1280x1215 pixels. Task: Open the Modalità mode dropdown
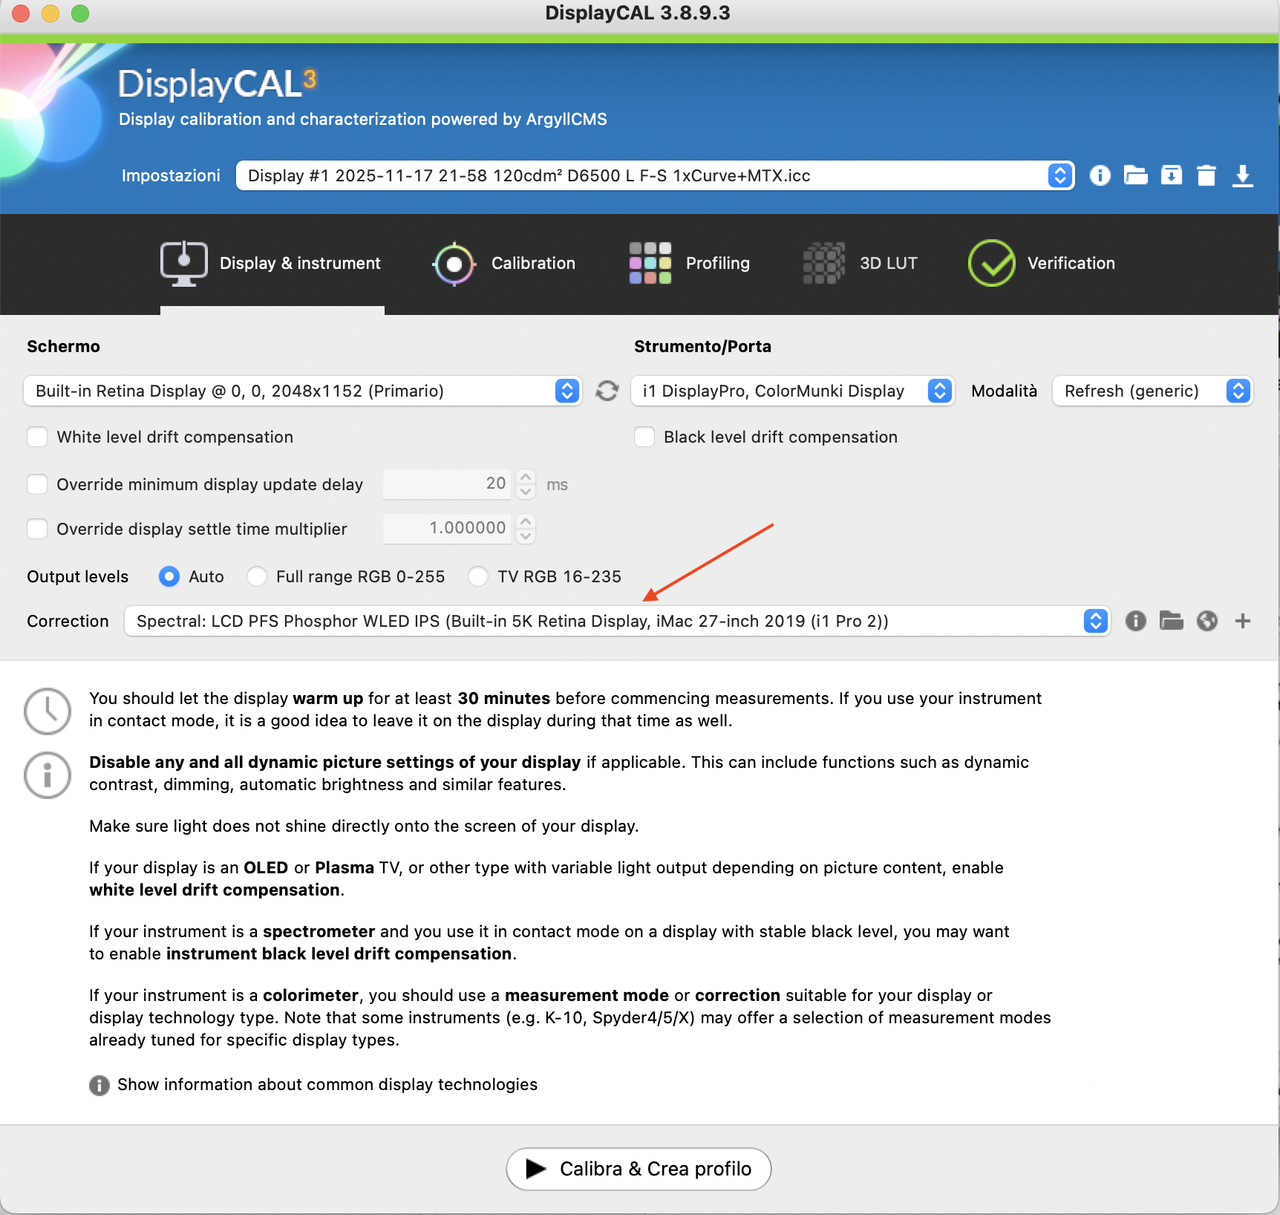1153,391
